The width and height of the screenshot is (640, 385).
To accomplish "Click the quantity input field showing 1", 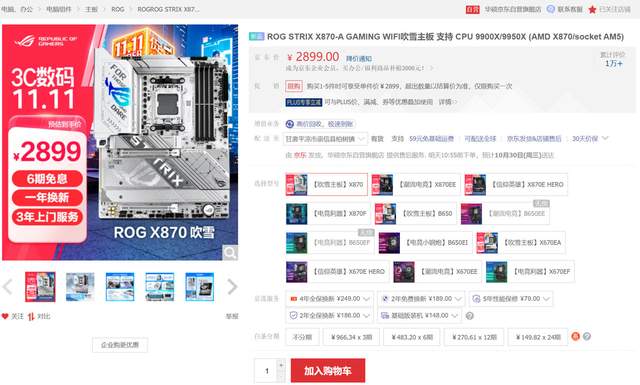I will click(x=266, y=371).
